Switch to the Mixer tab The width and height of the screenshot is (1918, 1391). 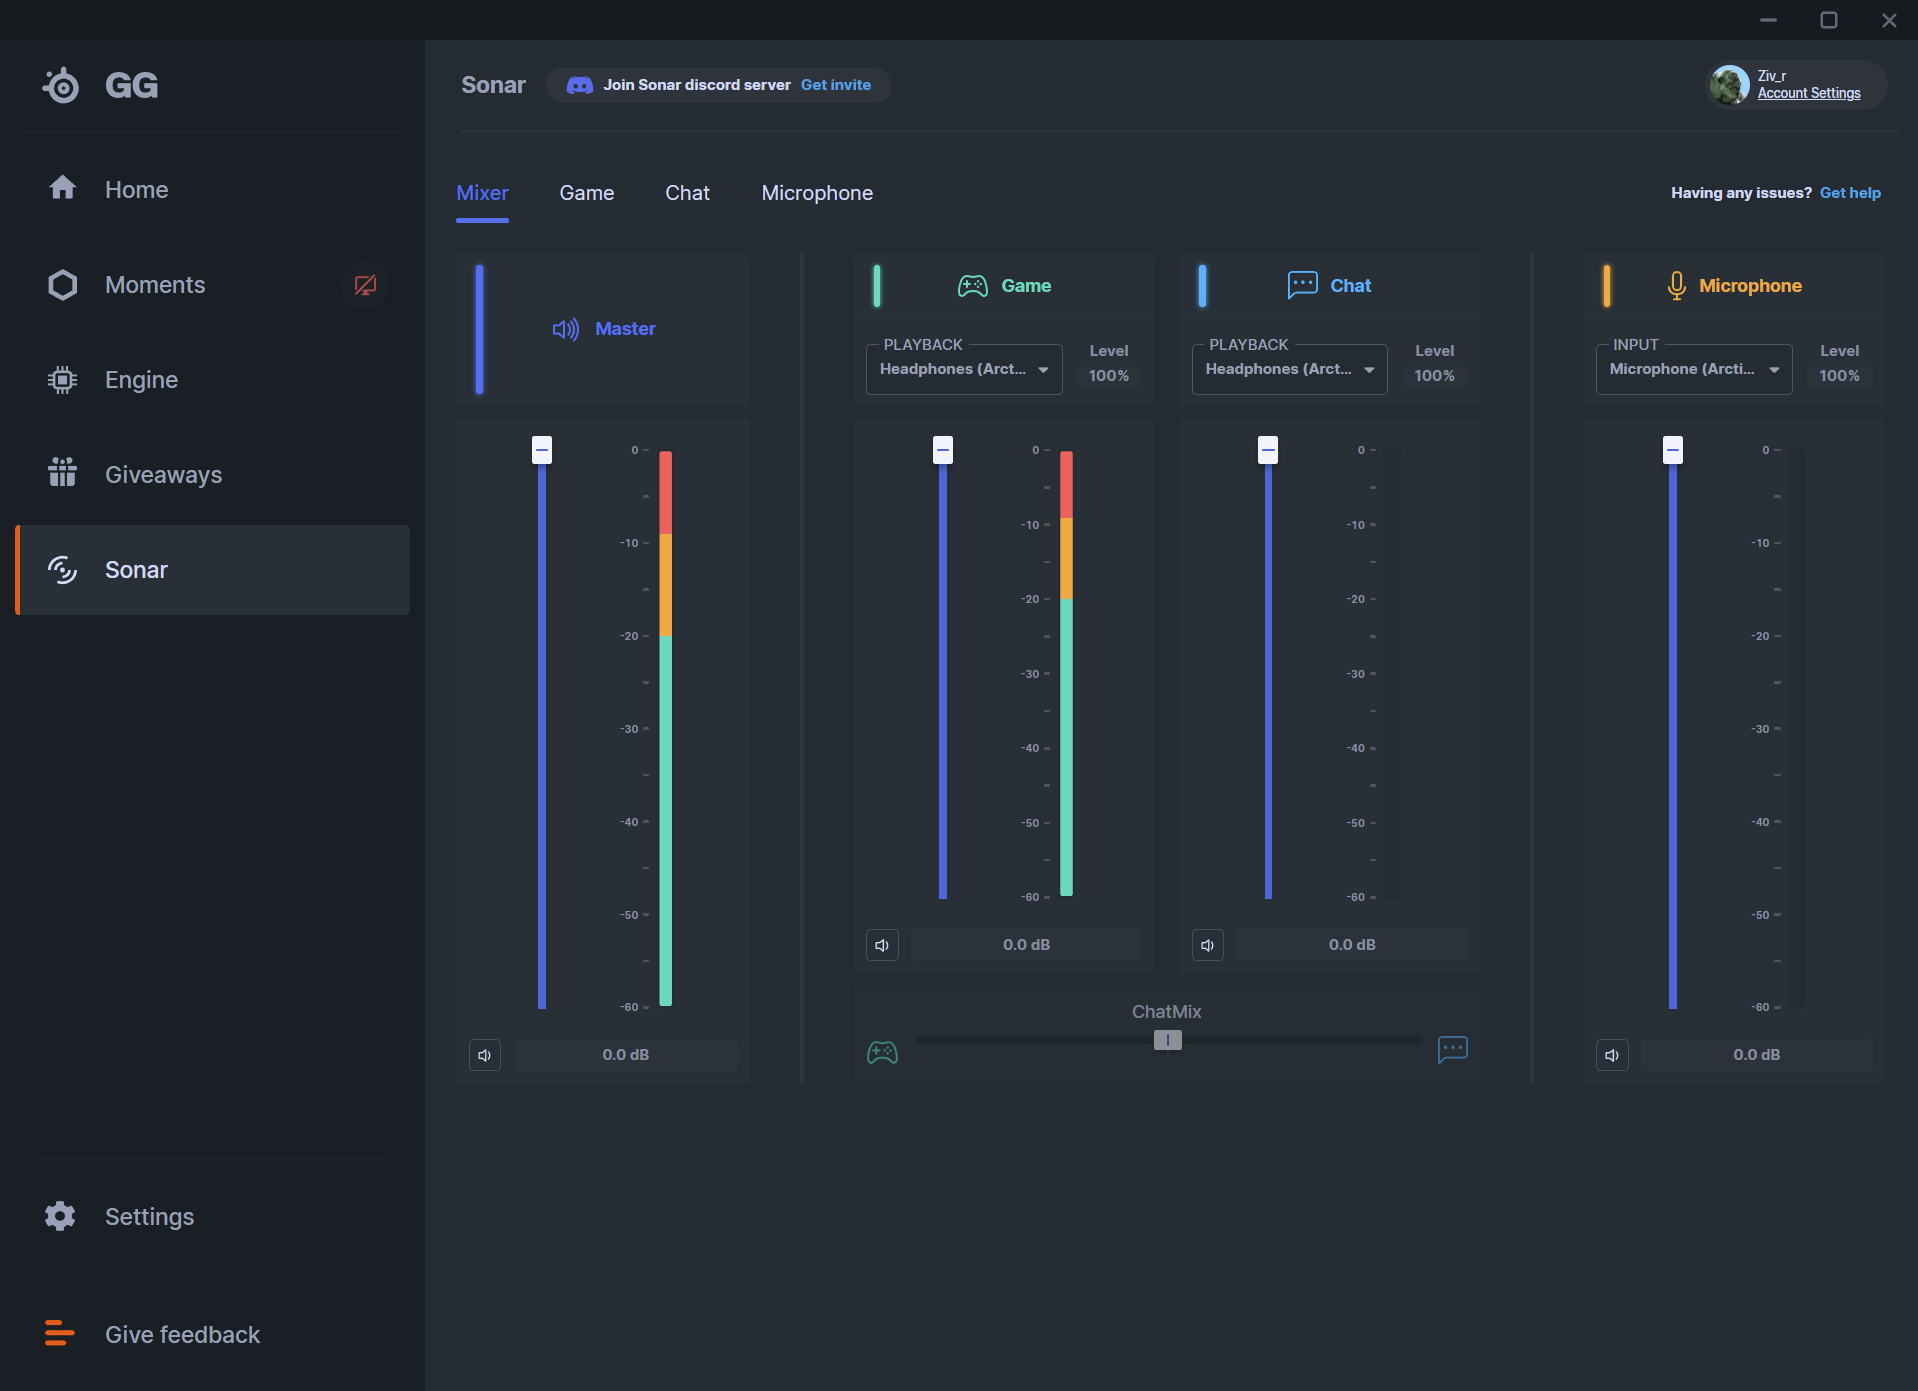click(x=482, y=193)
